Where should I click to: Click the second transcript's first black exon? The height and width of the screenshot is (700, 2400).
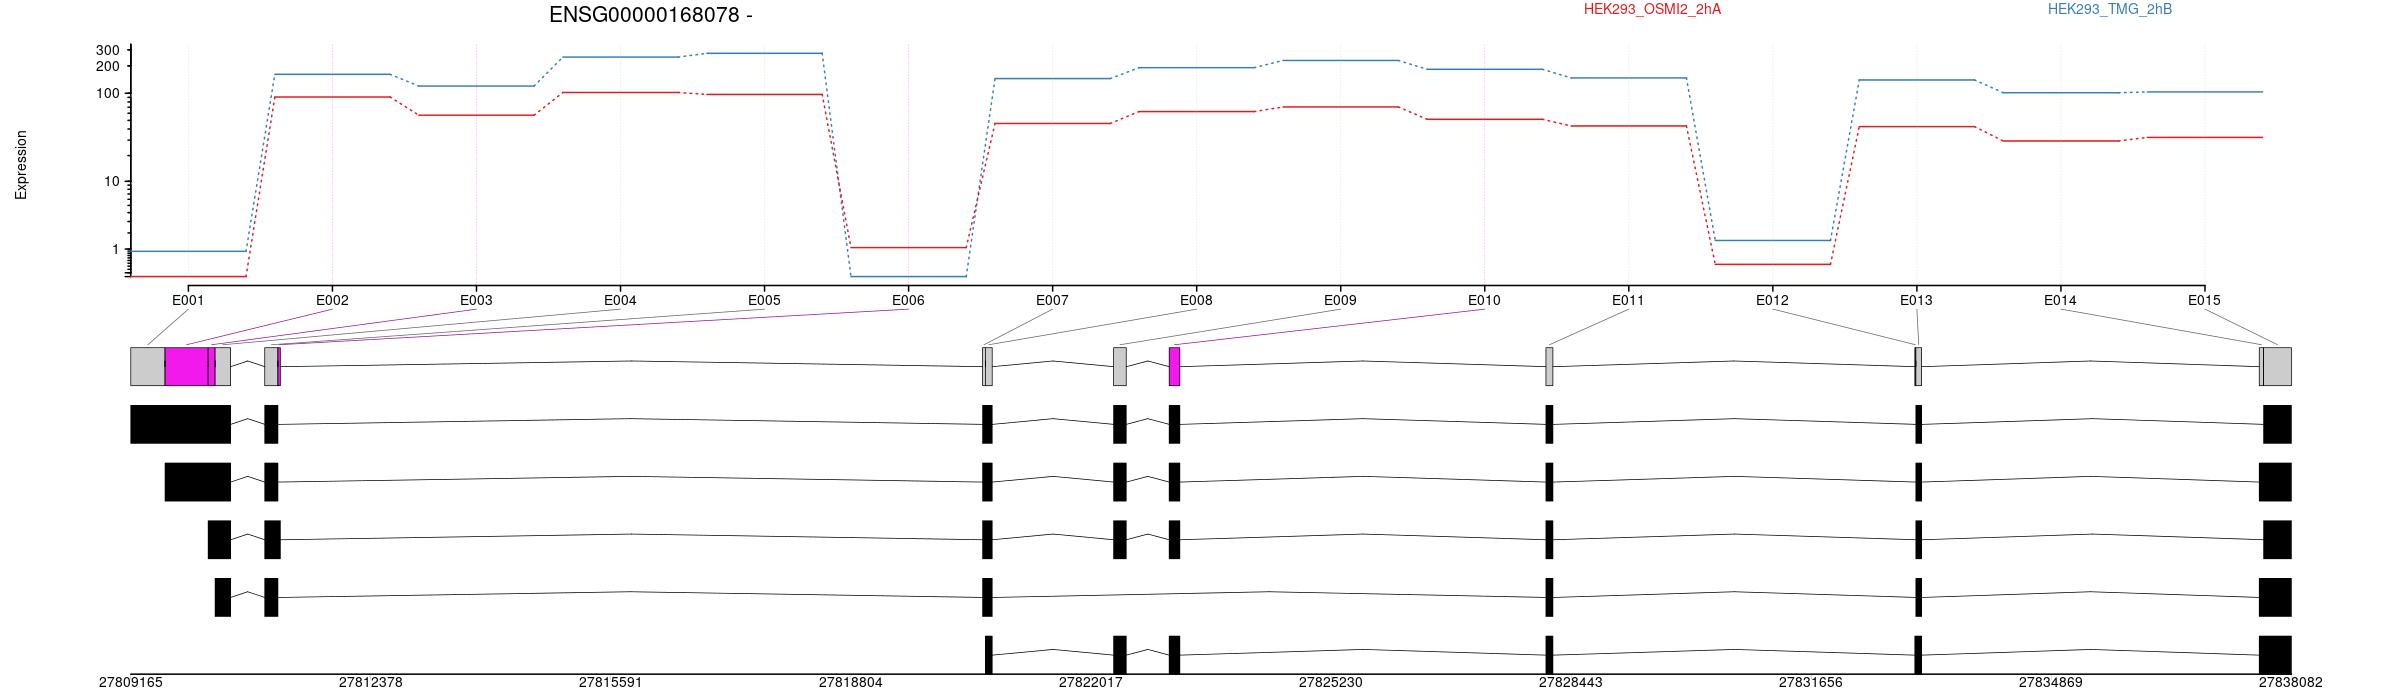(x=198, y=482)
